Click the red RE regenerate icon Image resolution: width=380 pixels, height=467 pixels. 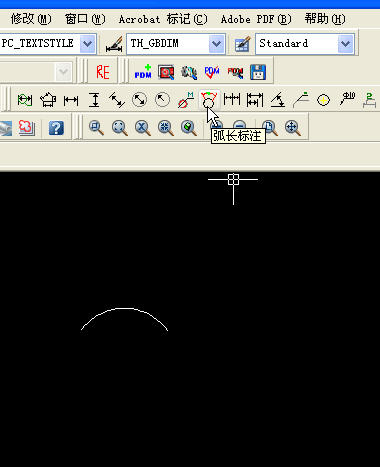point(103,72)
